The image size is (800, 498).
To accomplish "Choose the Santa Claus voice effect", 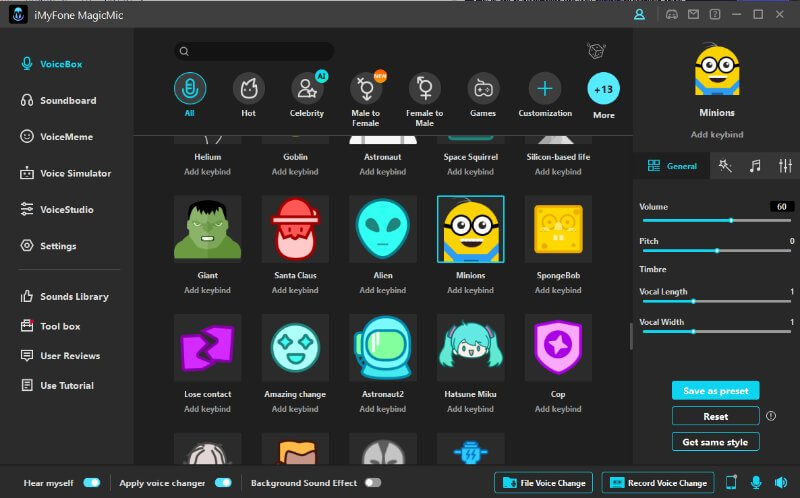I will coord(295,229).
